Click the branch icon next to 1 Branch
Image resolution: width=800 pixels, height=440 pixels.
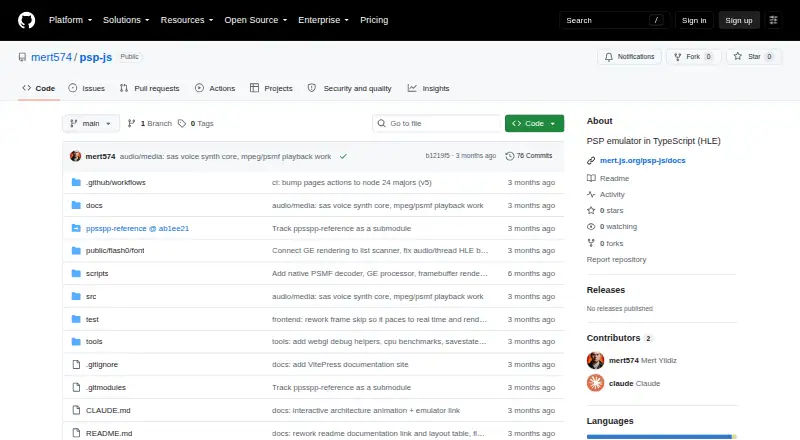131,124
